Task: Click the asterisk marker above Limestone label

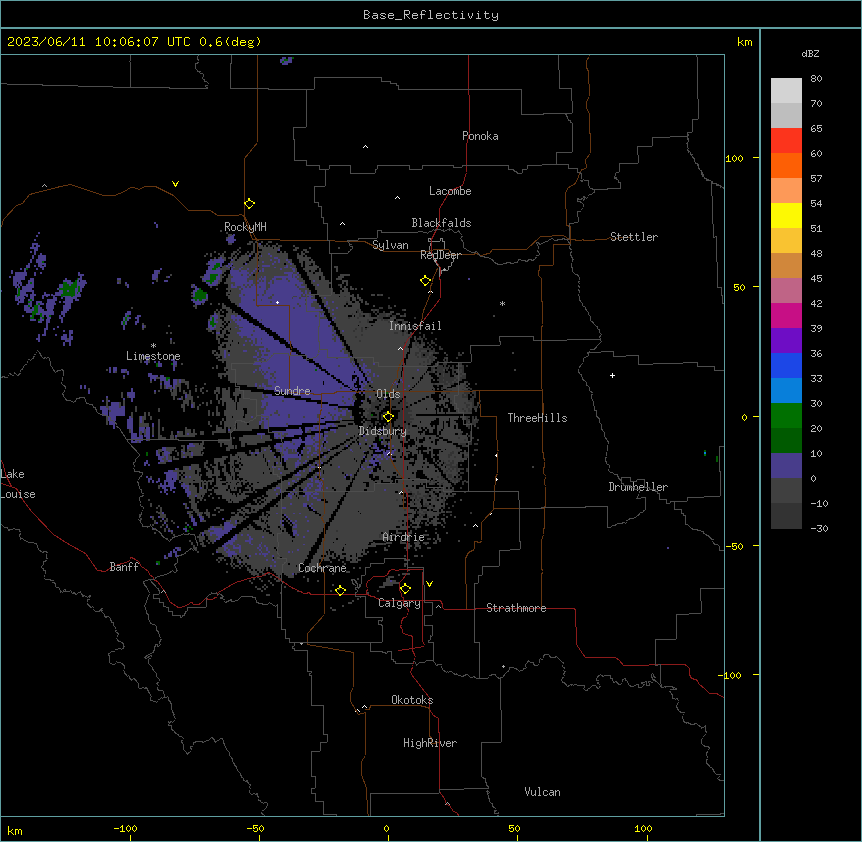Action: point(153,346)
